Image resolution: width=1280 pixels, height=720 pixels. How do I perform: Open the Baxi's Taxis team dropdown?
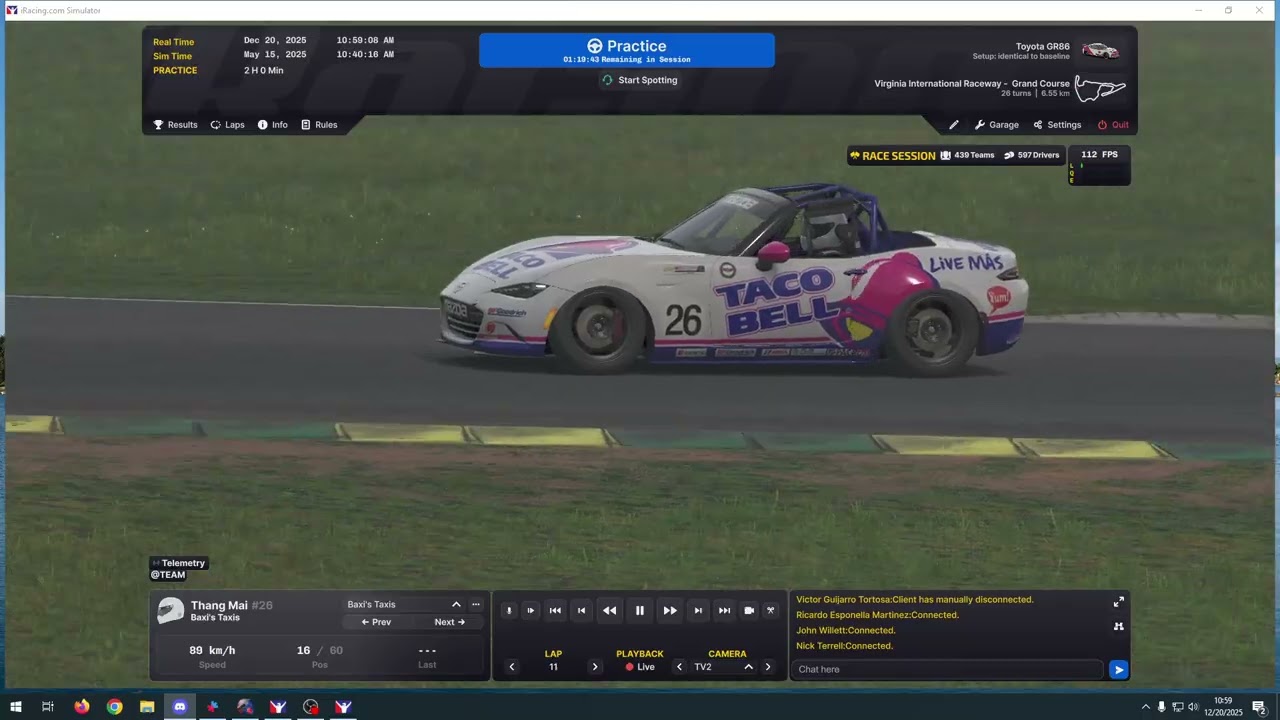point(404,604)
